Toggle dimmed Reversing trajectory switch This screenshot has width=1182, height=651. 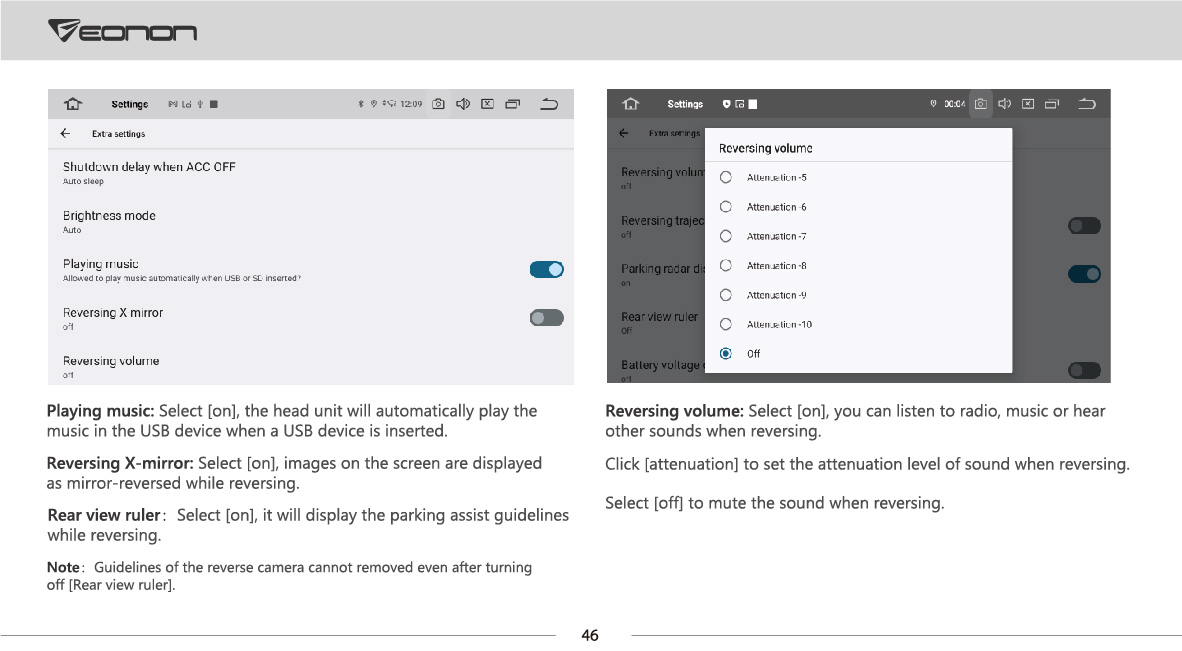1084,225
